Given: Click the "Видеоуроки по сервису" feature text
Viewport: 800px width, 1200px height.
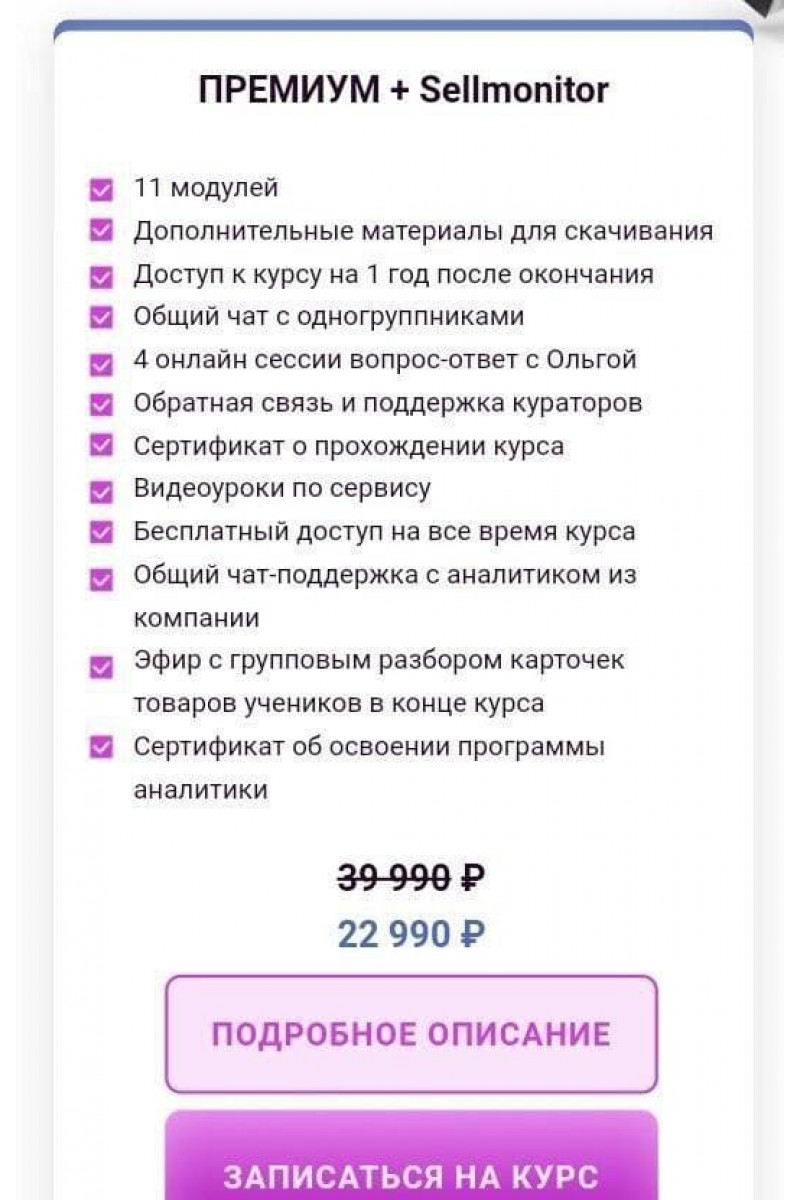Looking at the screenshot, I should click(283, 489).
